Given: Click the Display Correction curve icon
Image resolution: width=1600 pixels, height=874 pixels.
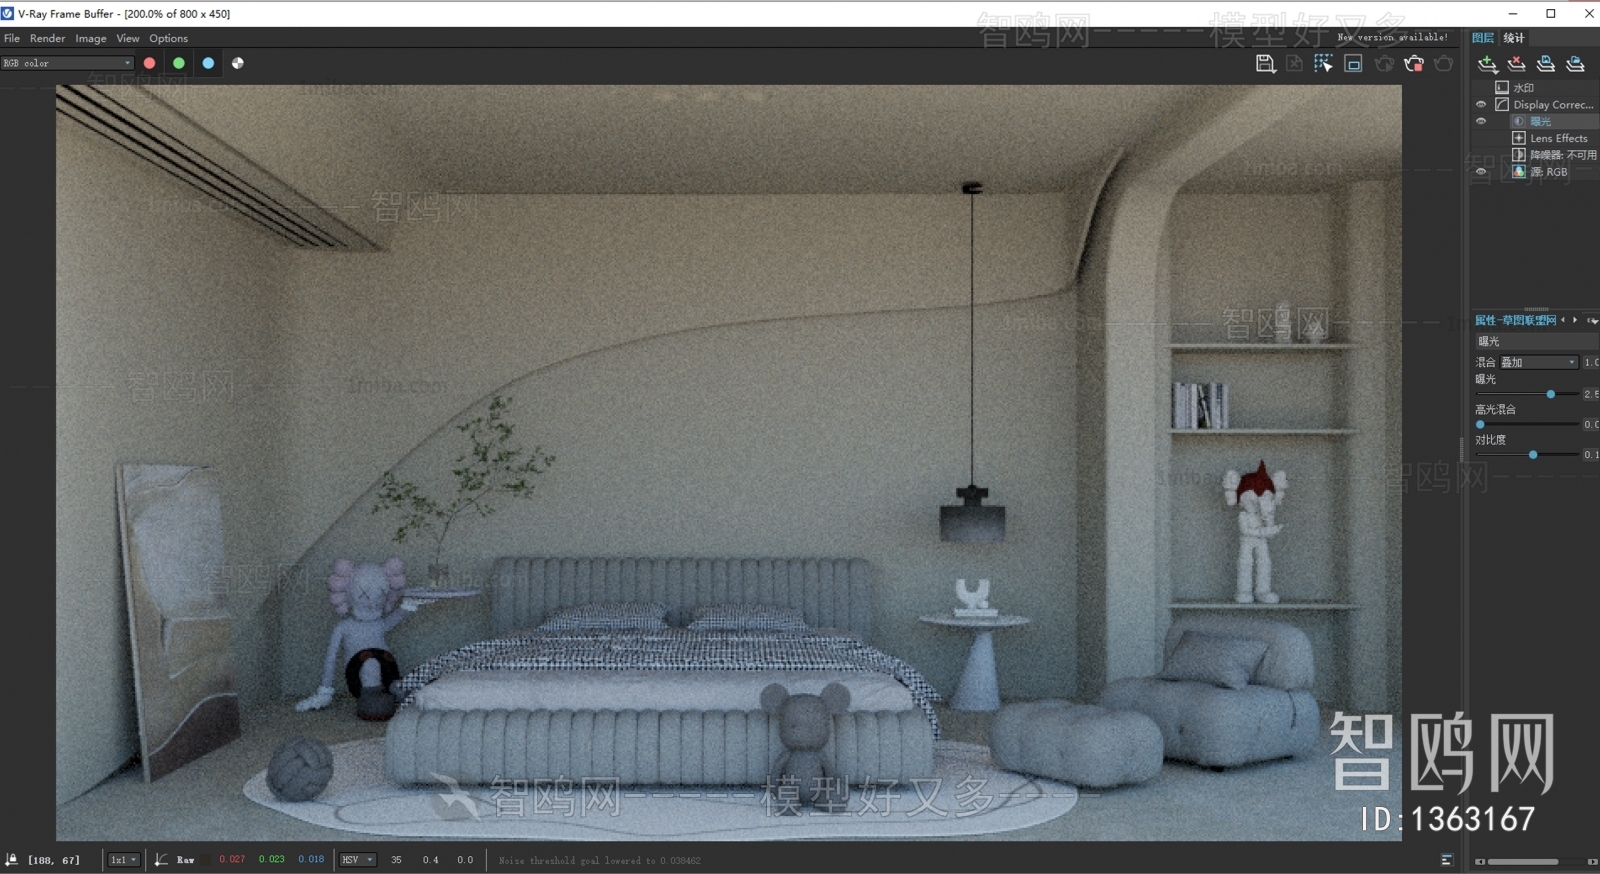Looking at the screenshot, I should pos(1502,104).
